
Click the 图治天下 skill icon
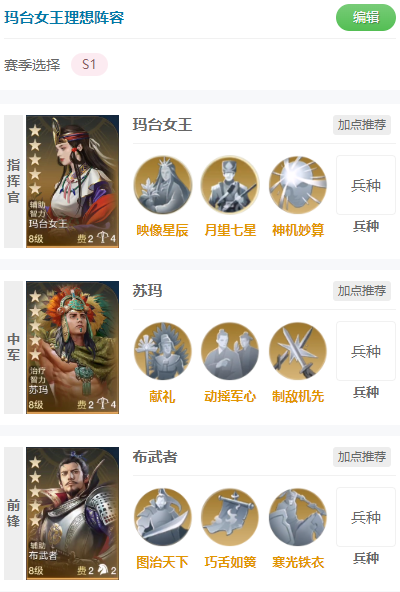coord(163,517)
